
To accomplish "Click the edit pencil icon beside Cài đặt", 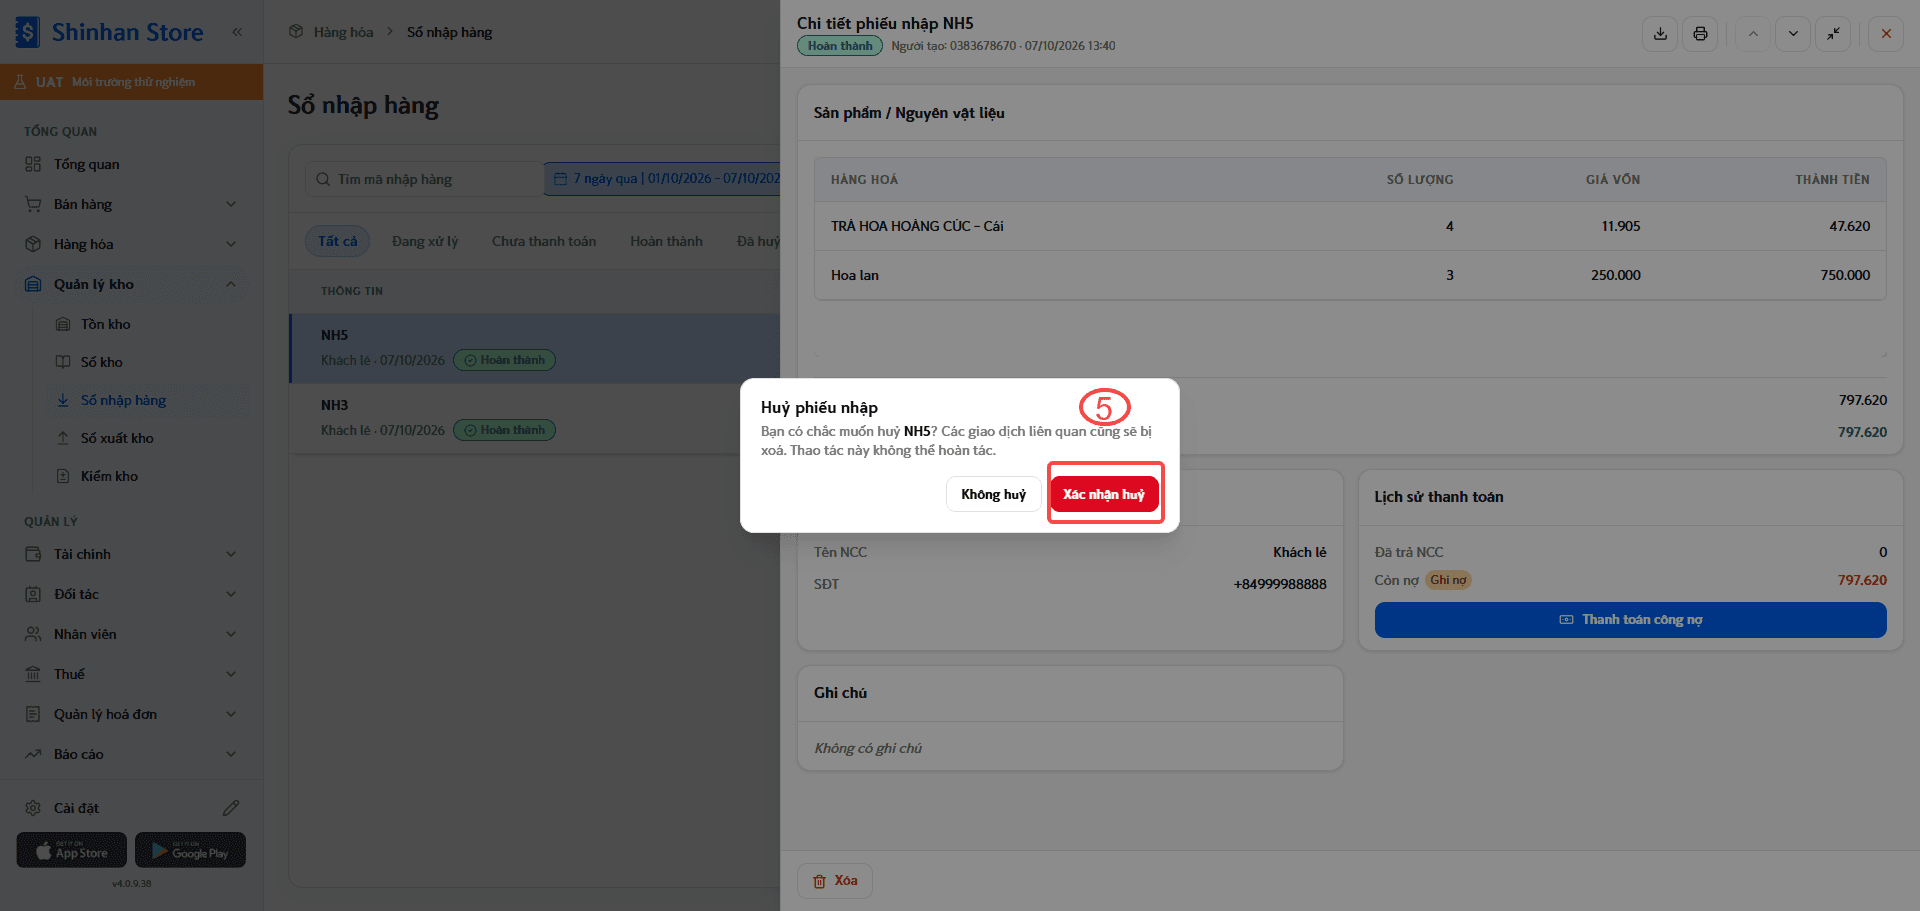I will point(231,807).
